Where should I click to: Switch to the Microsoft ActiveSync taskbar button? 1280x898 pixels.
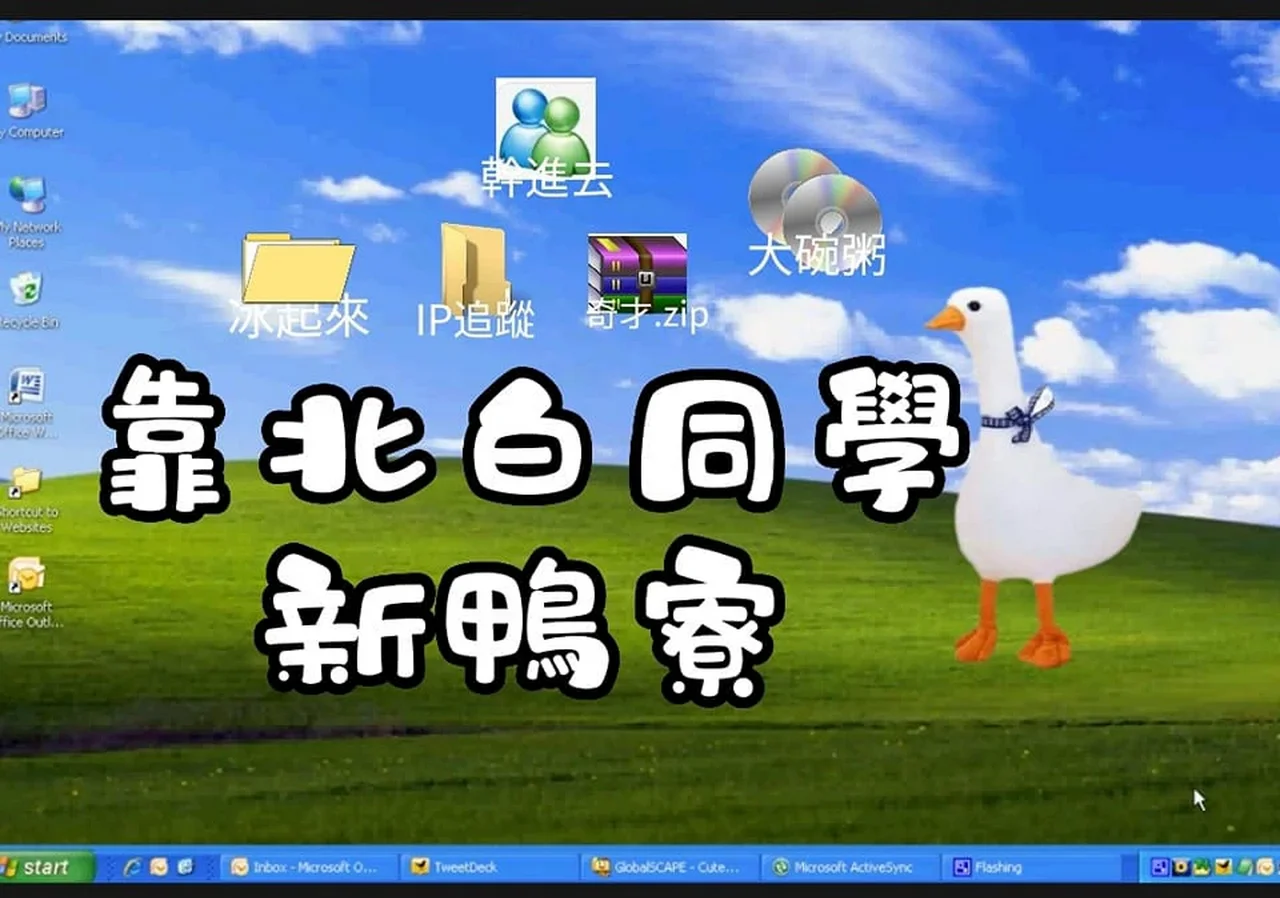click(851, 867)
